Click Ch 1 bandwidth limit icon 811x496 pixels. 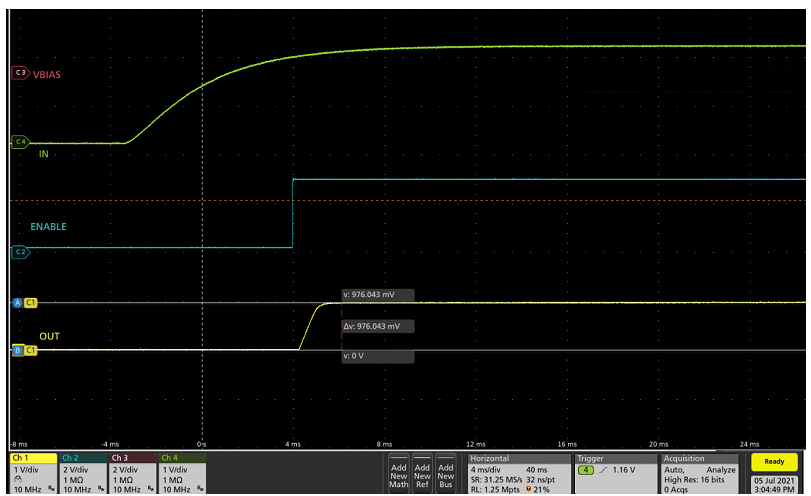click(51, 489)
